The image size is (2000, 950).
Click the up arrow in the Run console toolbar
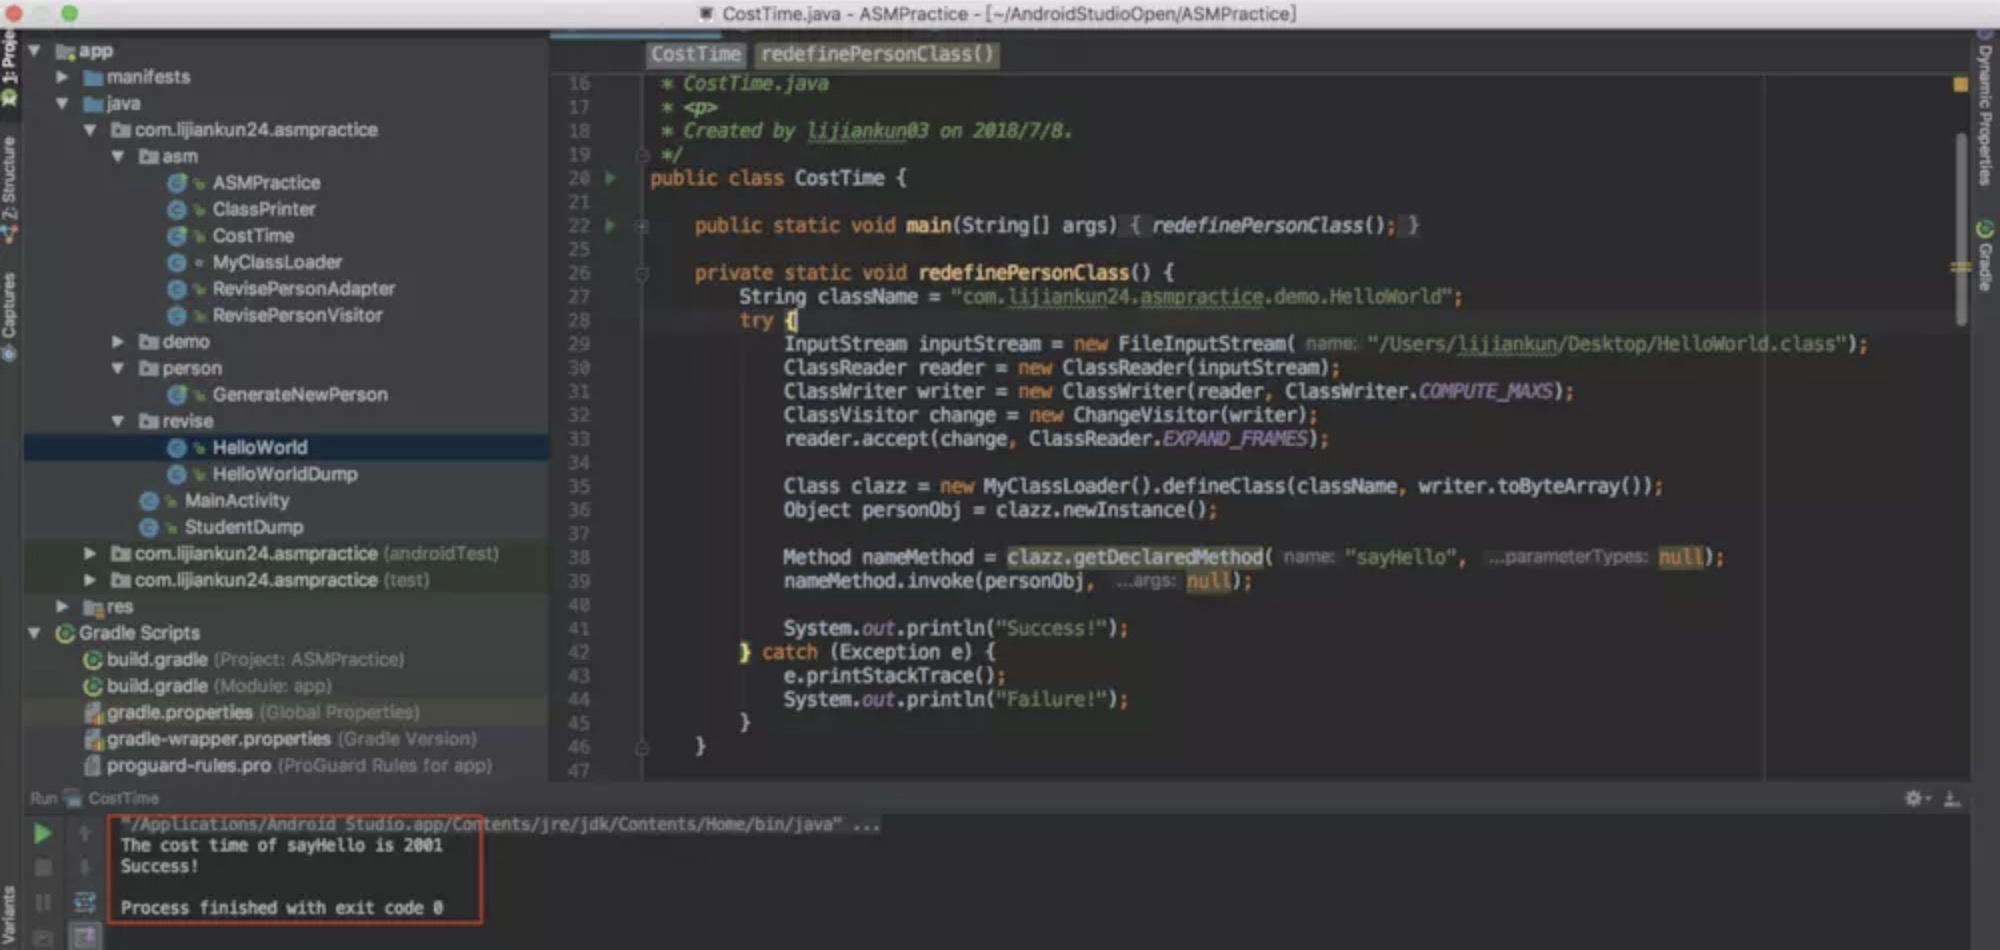pos(85,832)
